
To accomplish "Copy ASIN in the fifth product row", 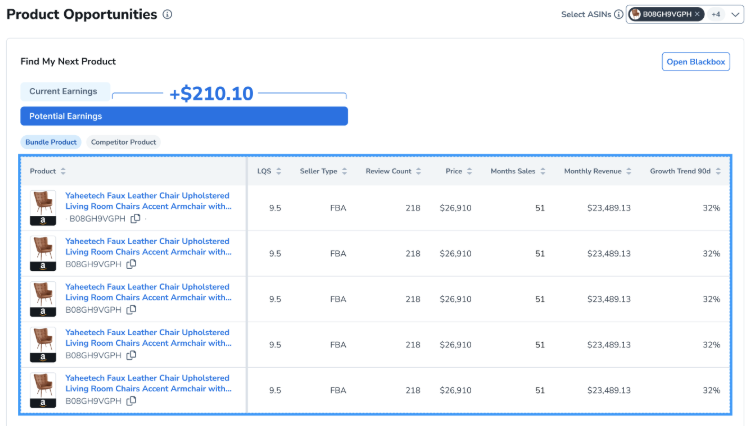I will coord(131,401).
